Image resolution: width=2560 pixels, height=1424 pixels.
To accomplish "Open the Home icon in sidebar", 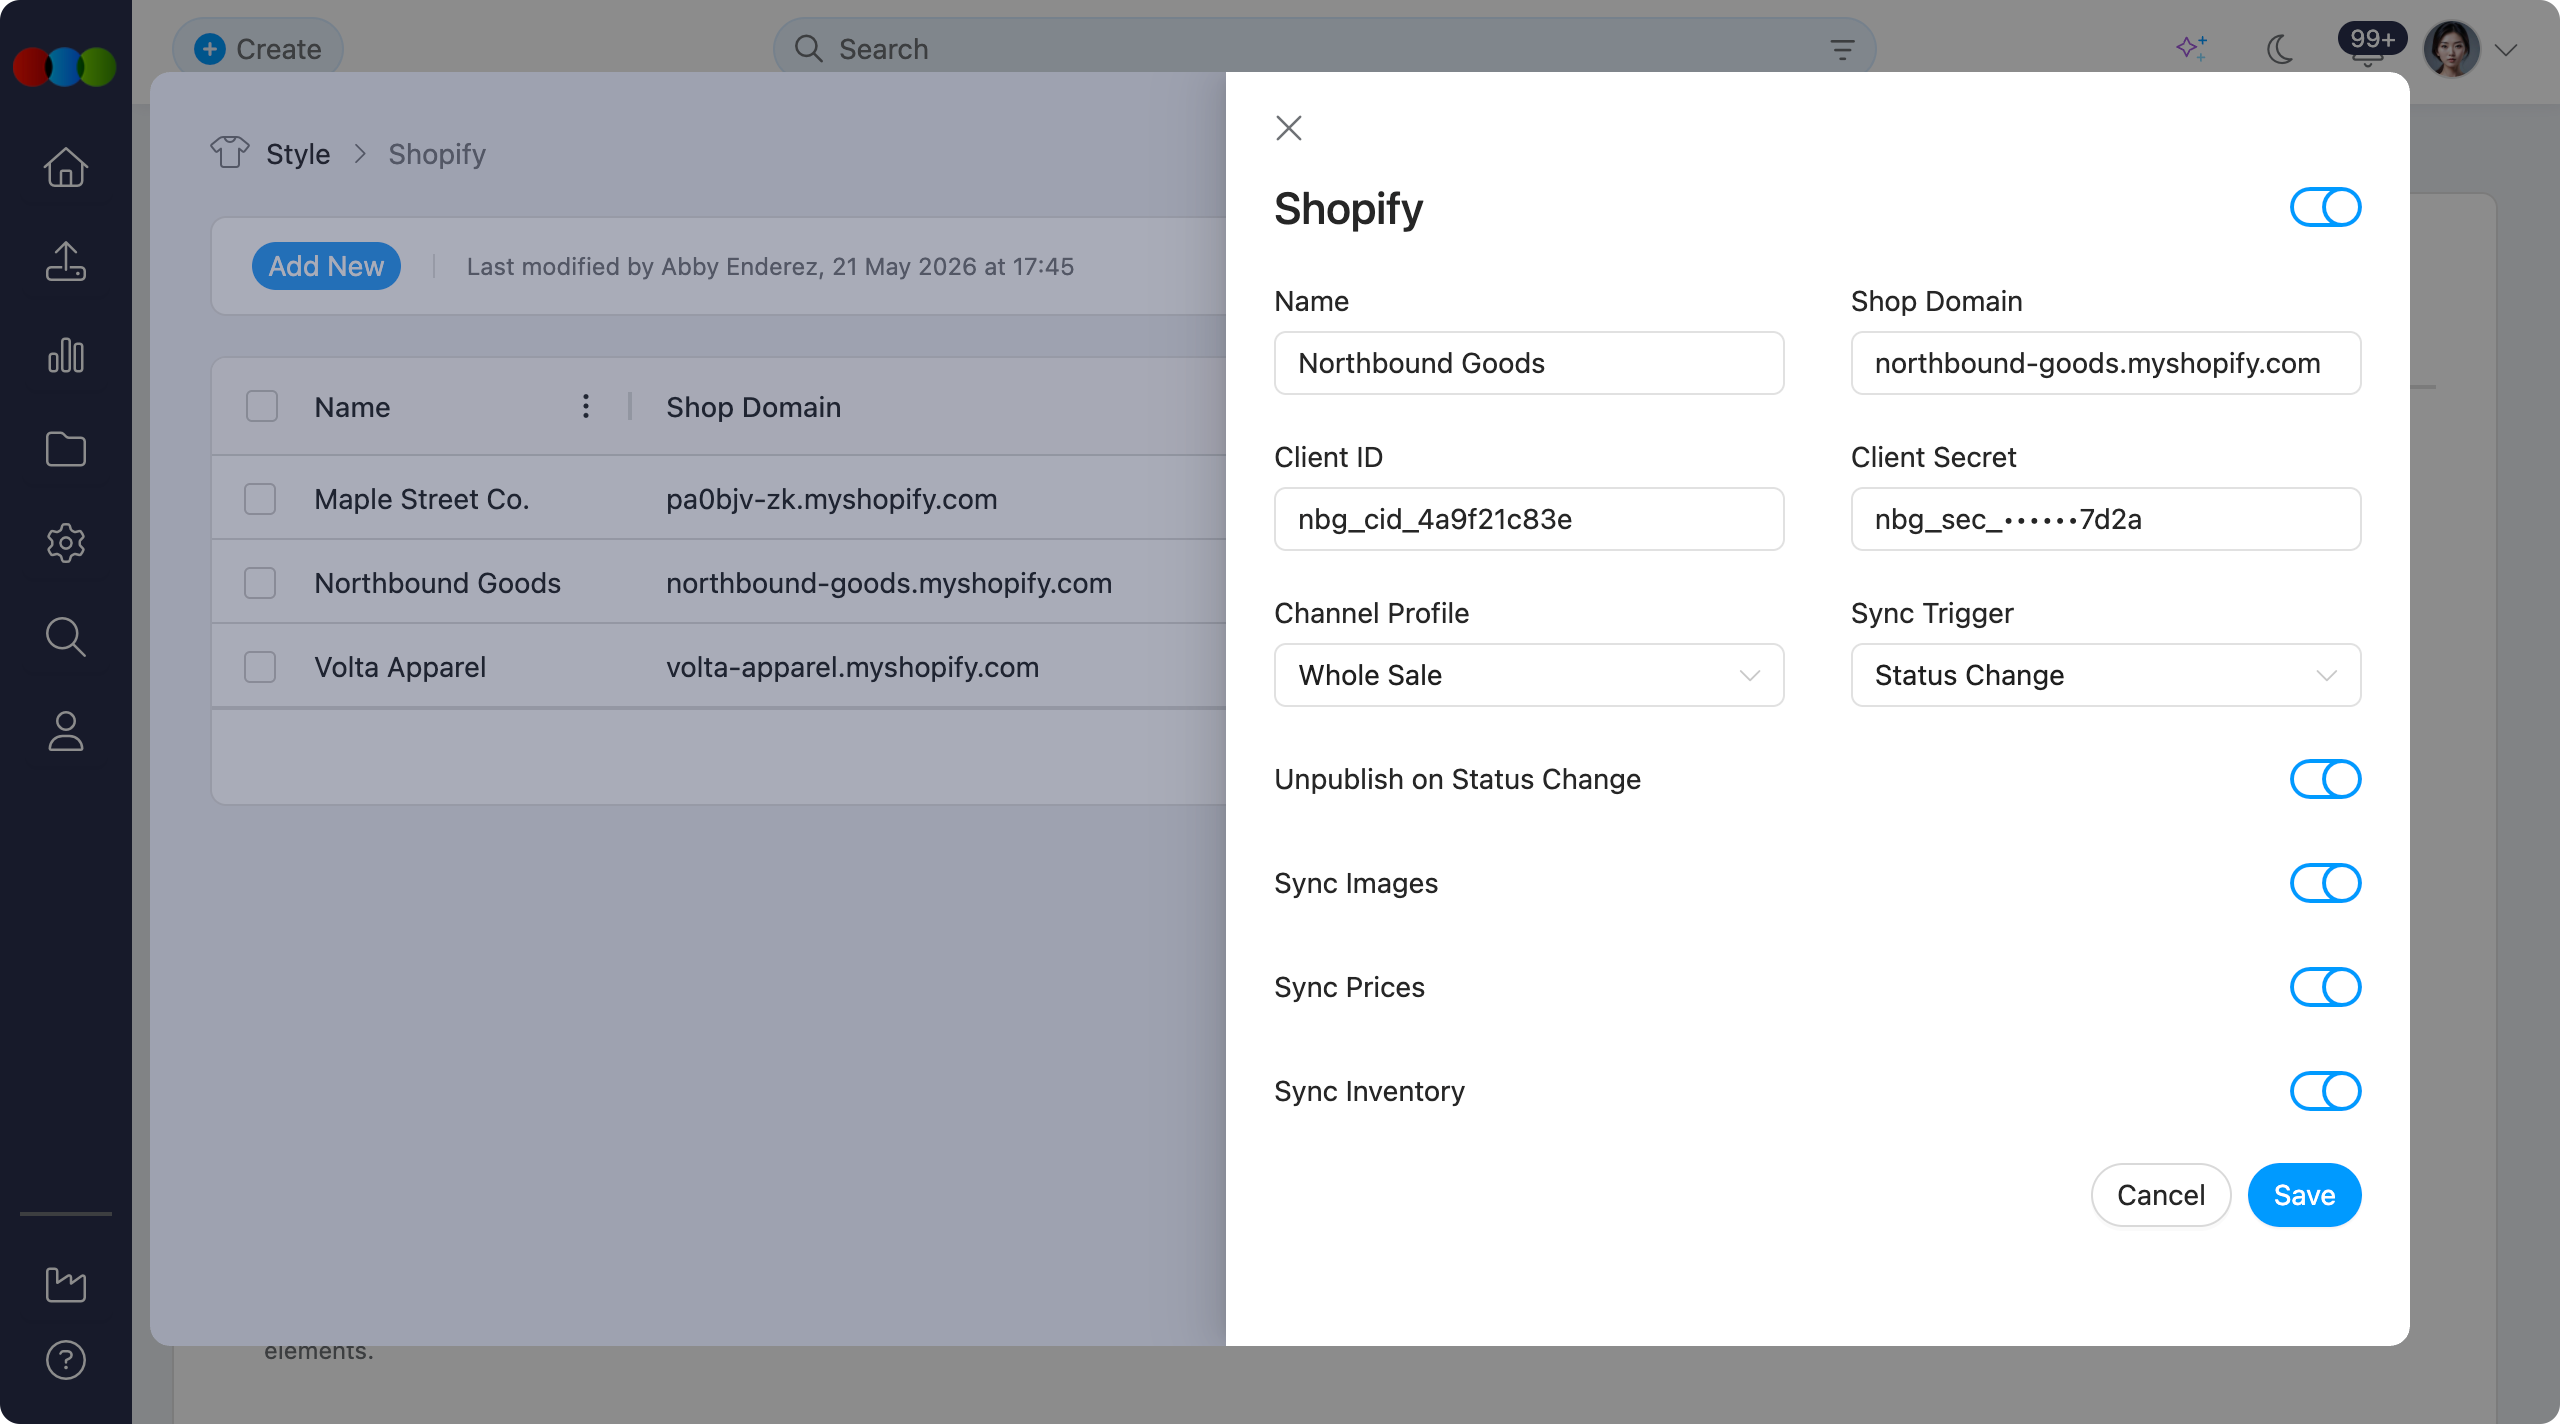I will (66, 167).
